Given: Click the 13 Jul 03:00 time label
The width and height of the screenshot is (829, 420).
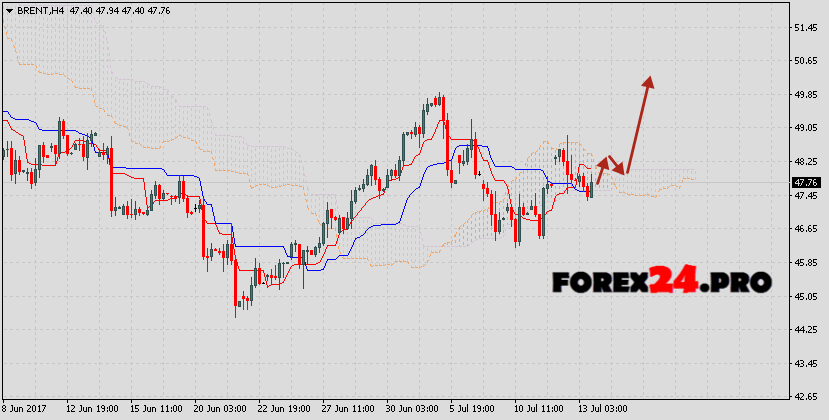Looking at the screenshot, I should tap(604, 410).
